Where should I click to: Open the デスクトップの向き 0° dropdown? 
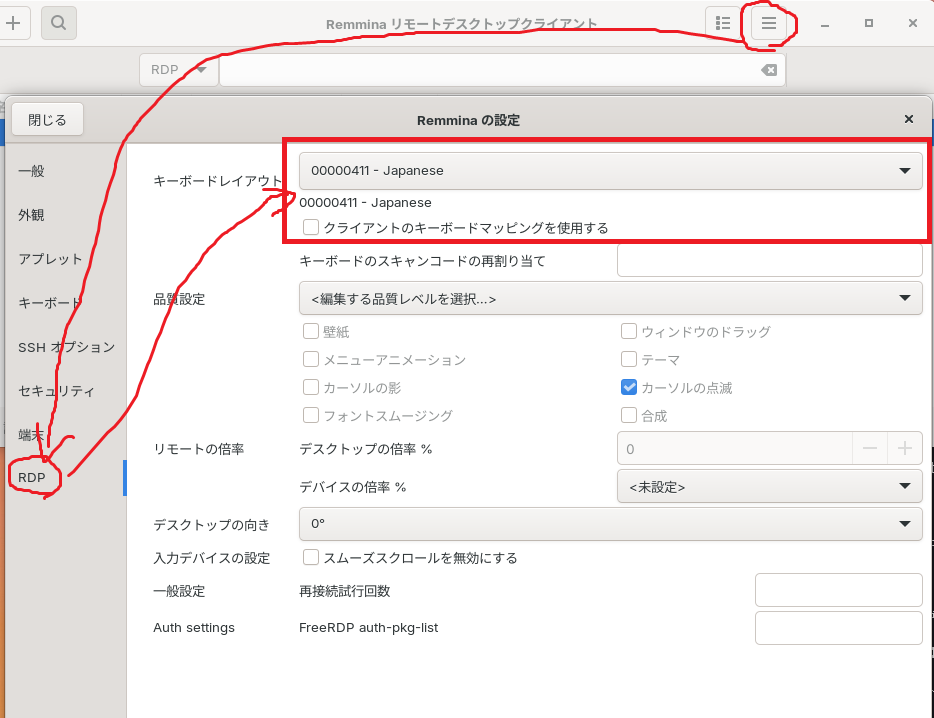pos(611,524)
